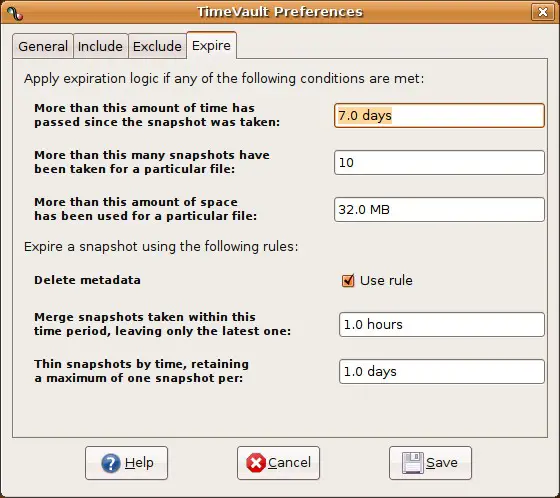Viewport: 560px width, 498px height.
Task: Click the snapshot count field showing 10
Action: 439,163
